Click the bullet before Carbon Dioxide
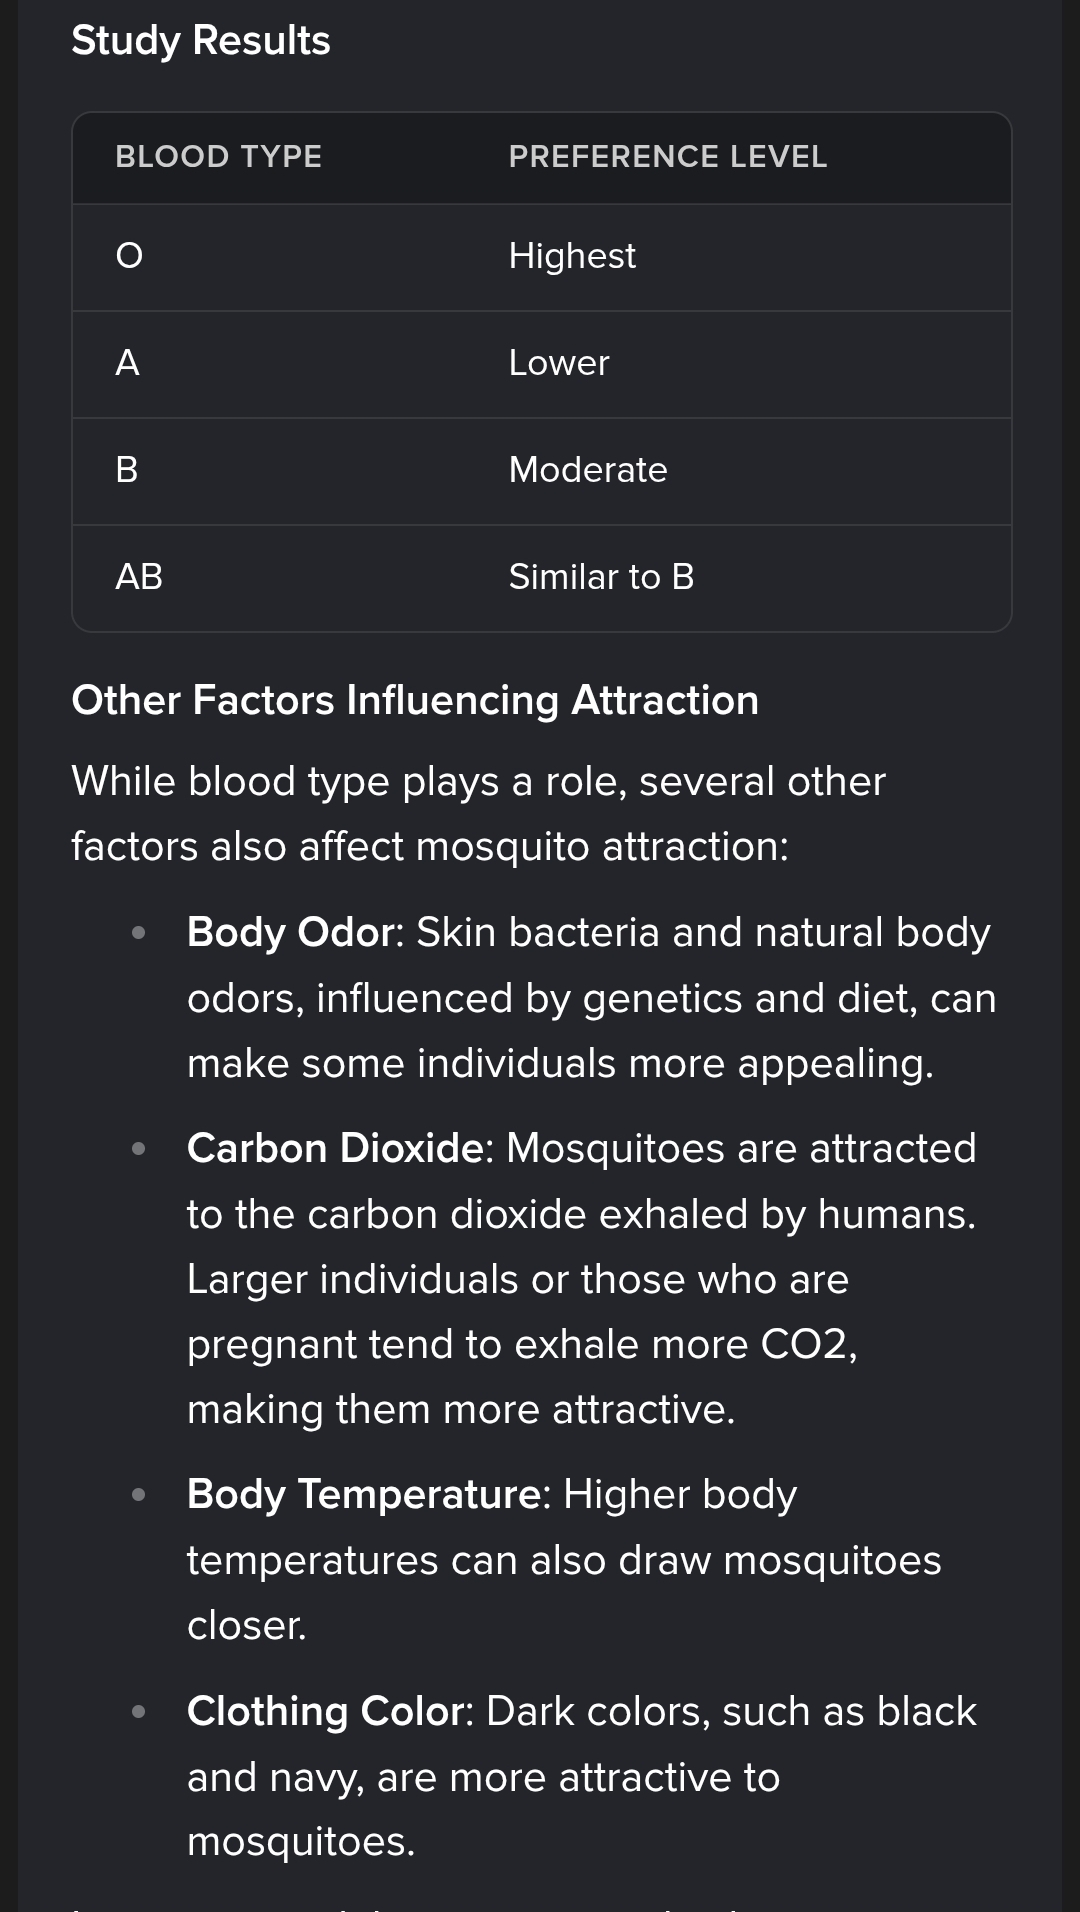This screenshot has height=1912, width=1080. point(139,1149)
